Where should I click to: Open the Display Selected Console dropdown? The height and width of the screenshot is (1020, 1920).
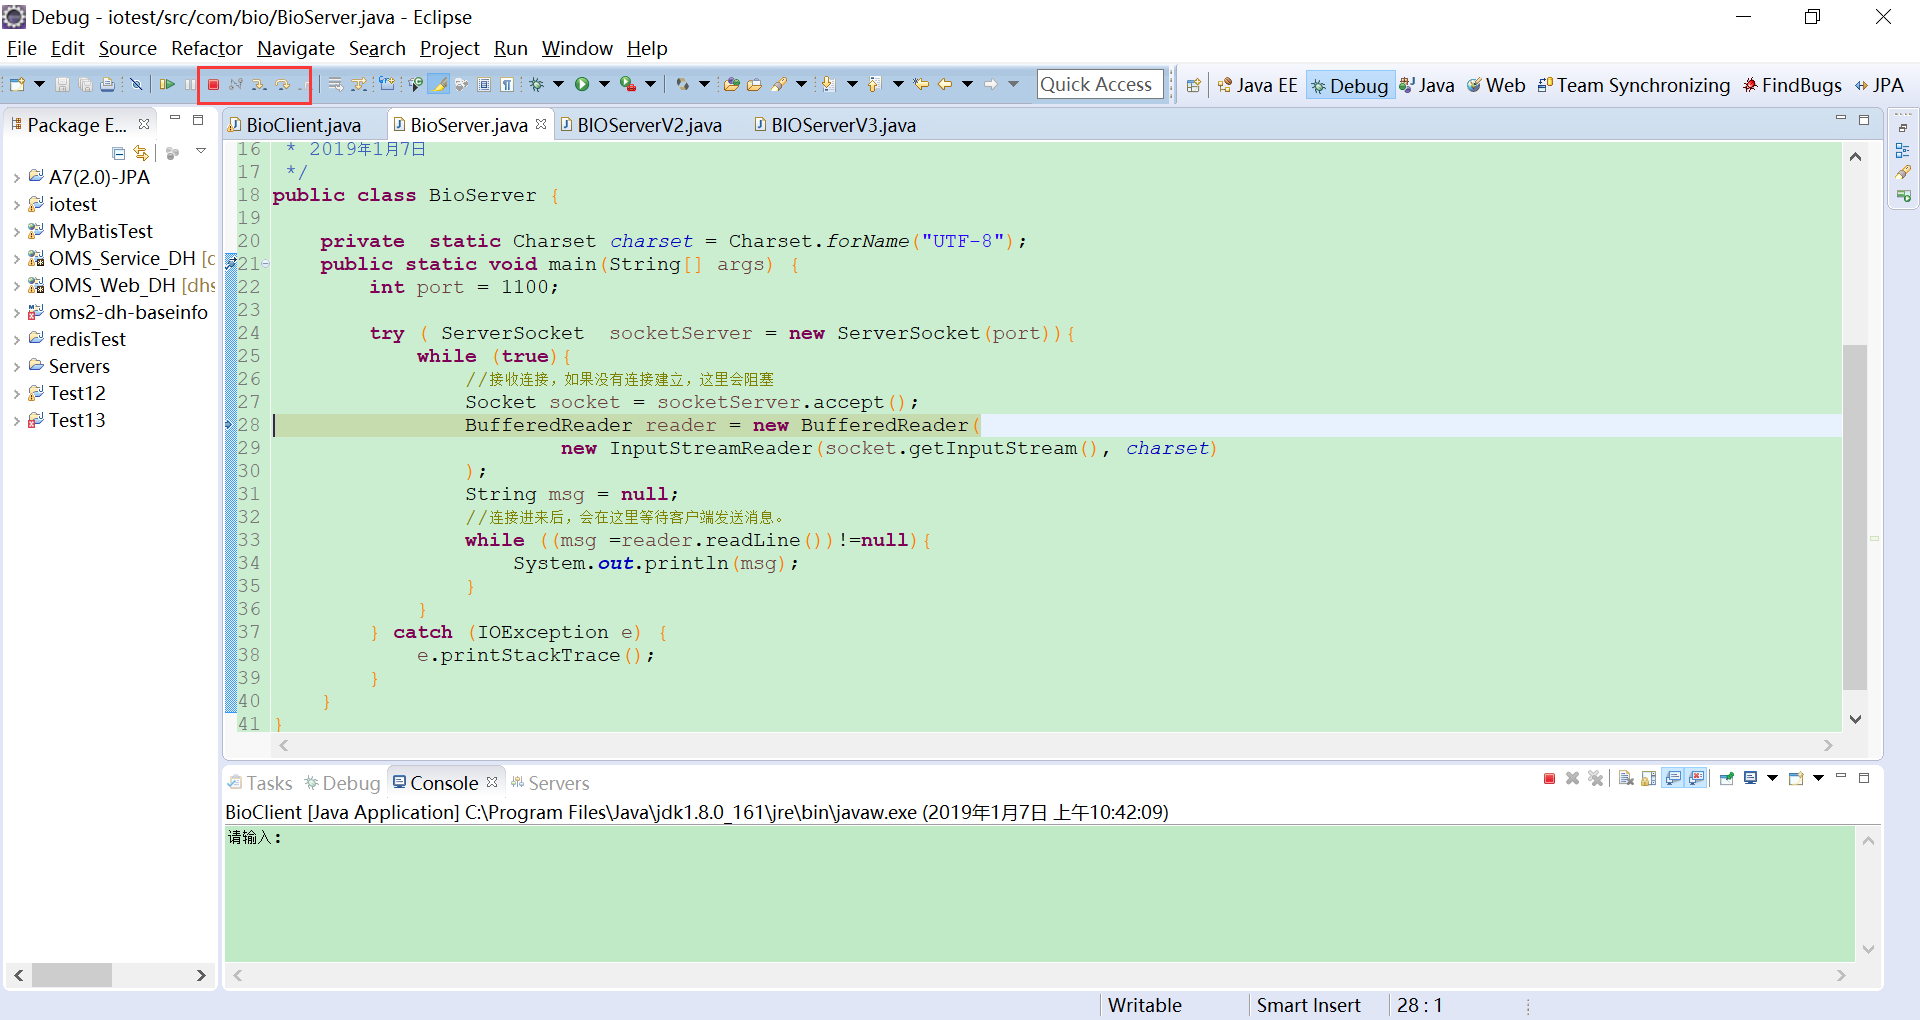[x=1772, y=778]
